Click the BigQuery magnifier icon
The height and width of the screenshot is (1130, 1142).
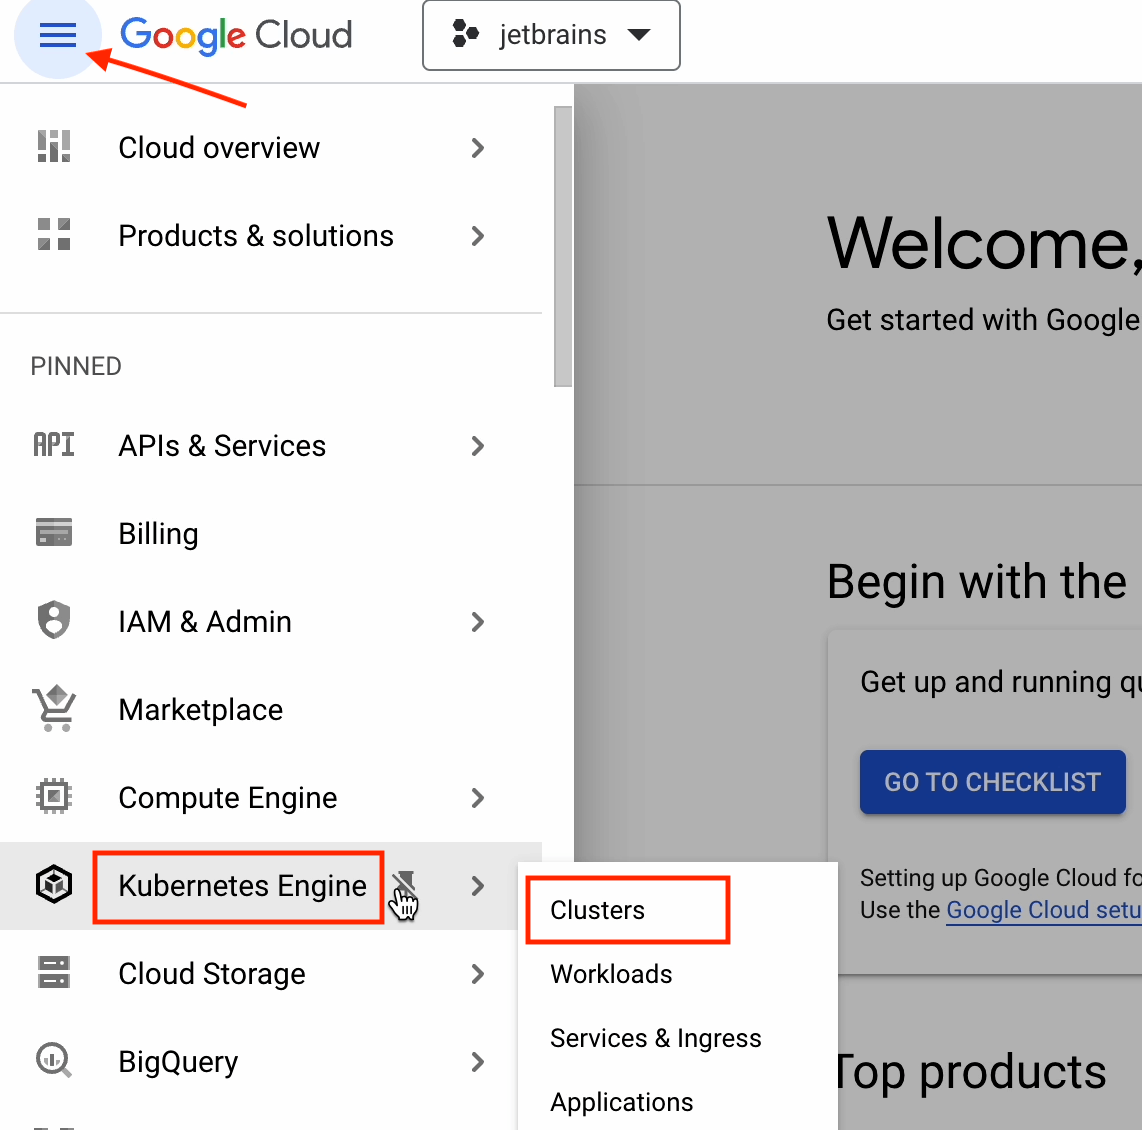tap(54, 1060)
